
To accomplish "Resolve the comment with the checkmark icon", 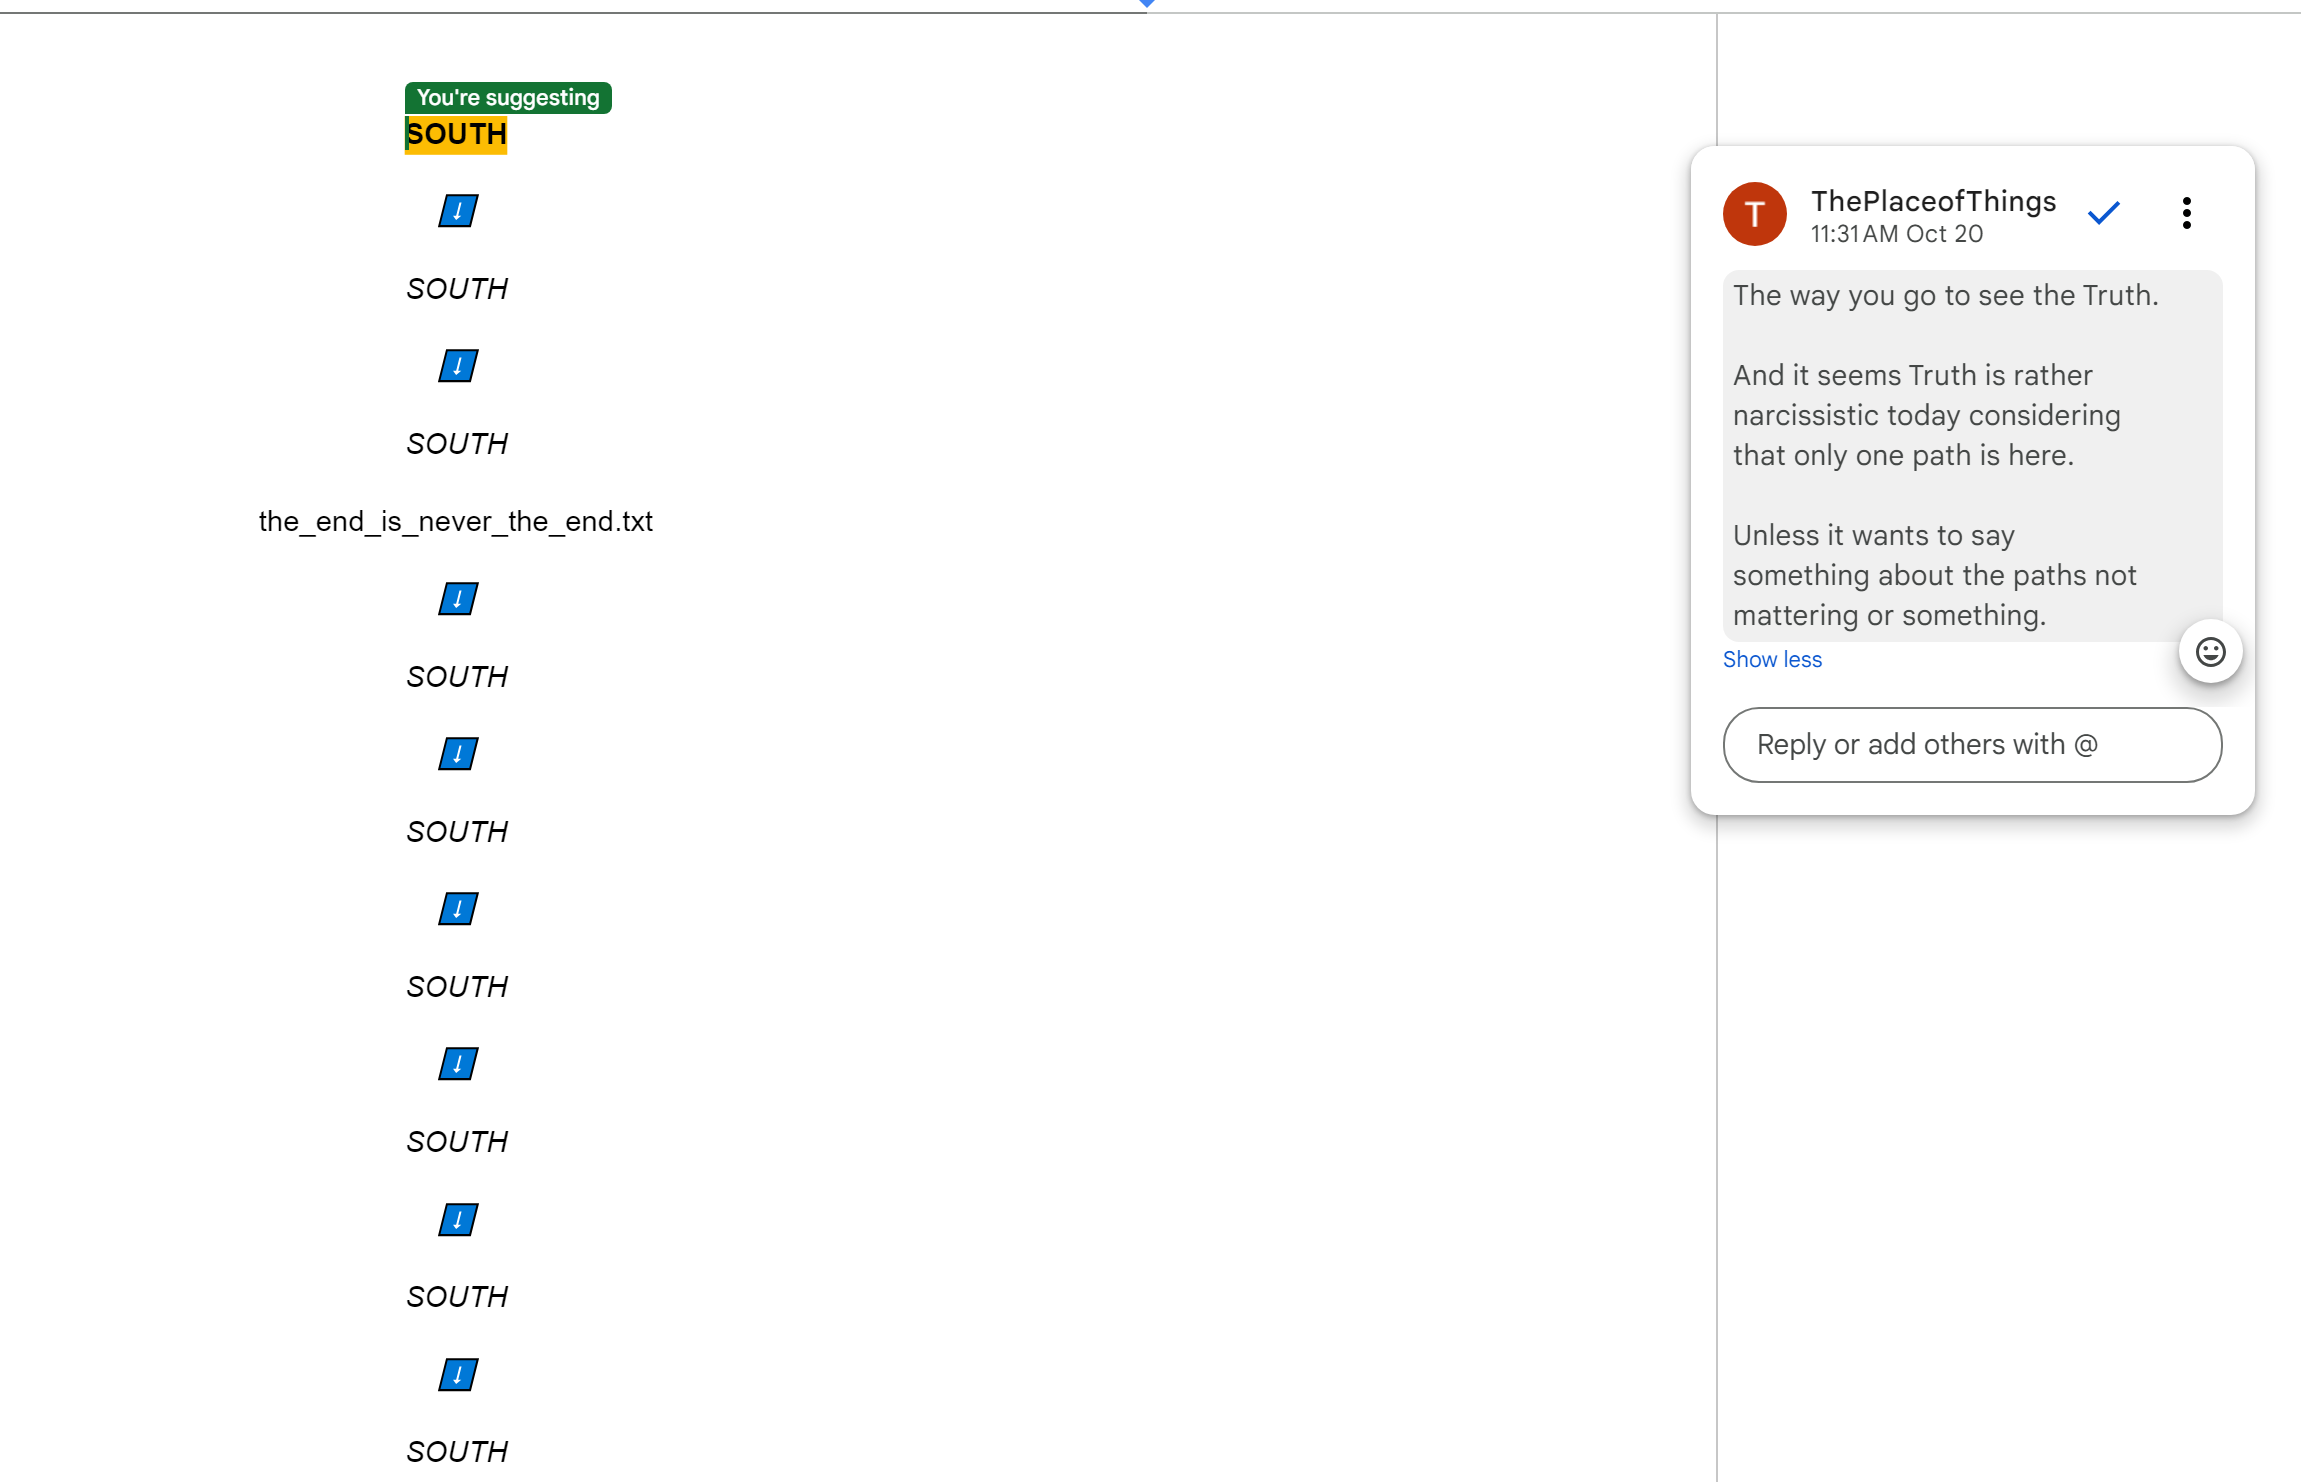I will click(x=2104, y=213).
